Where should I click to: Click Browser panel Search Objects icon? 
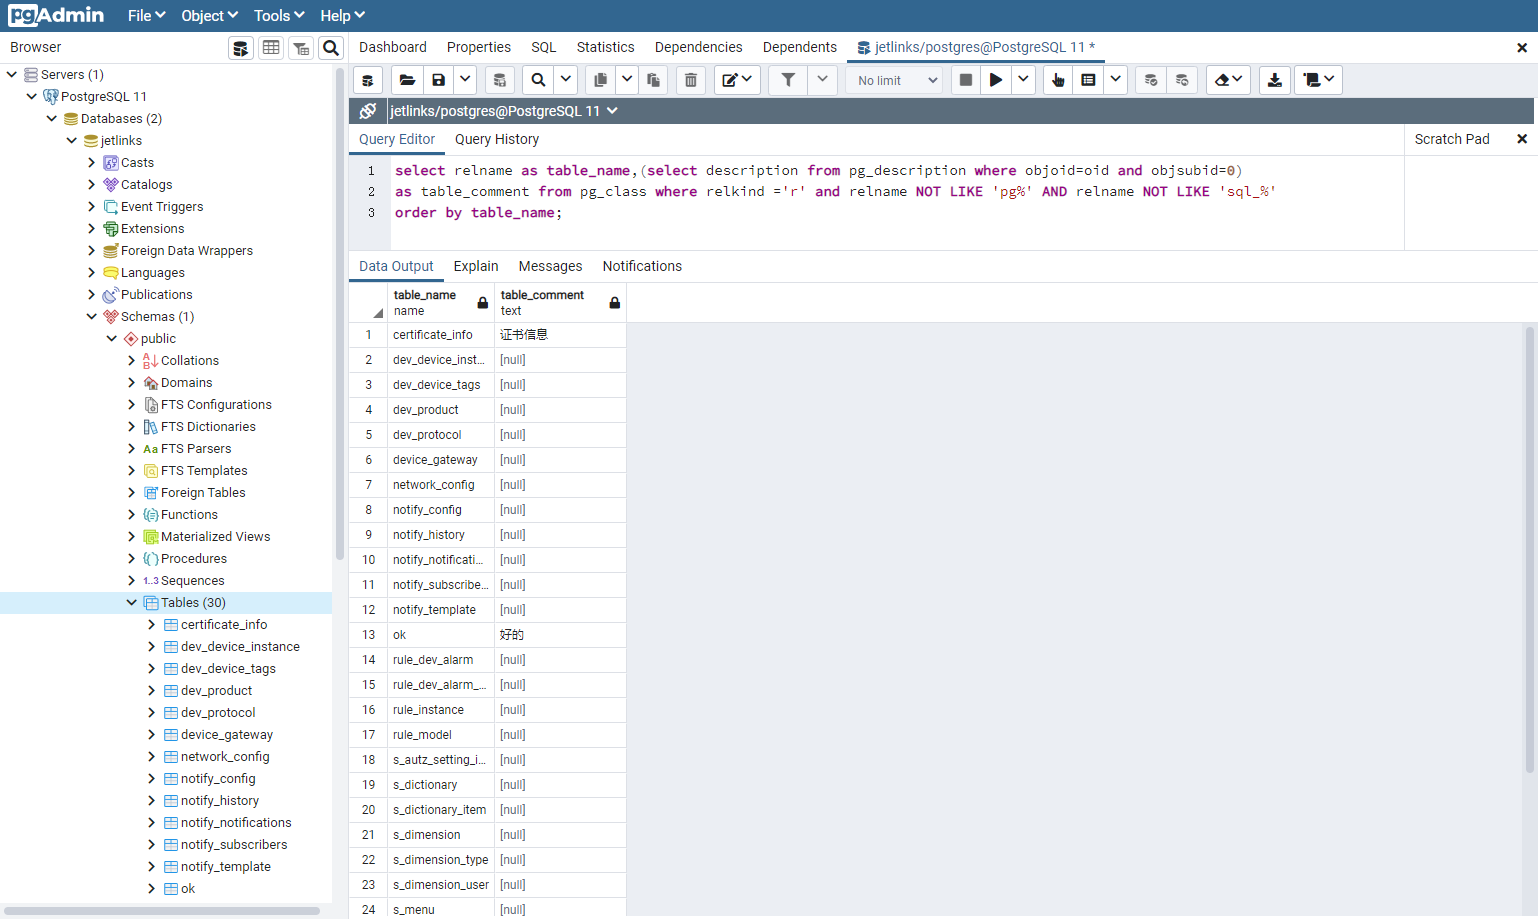pyautogui.click(x=331, y=48)
